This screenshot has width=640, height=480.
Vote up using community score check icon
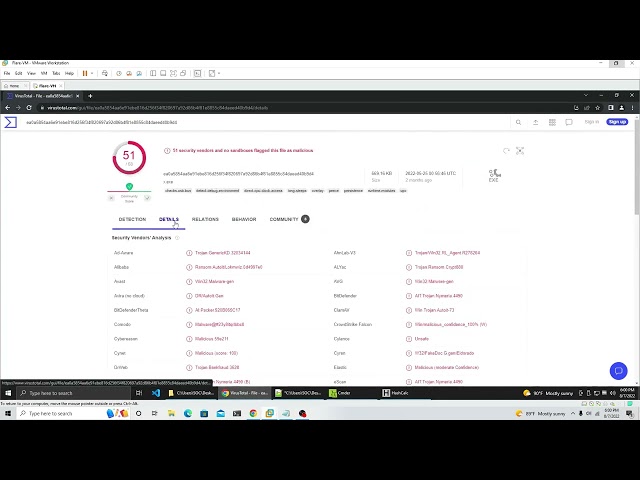[147, 198]
